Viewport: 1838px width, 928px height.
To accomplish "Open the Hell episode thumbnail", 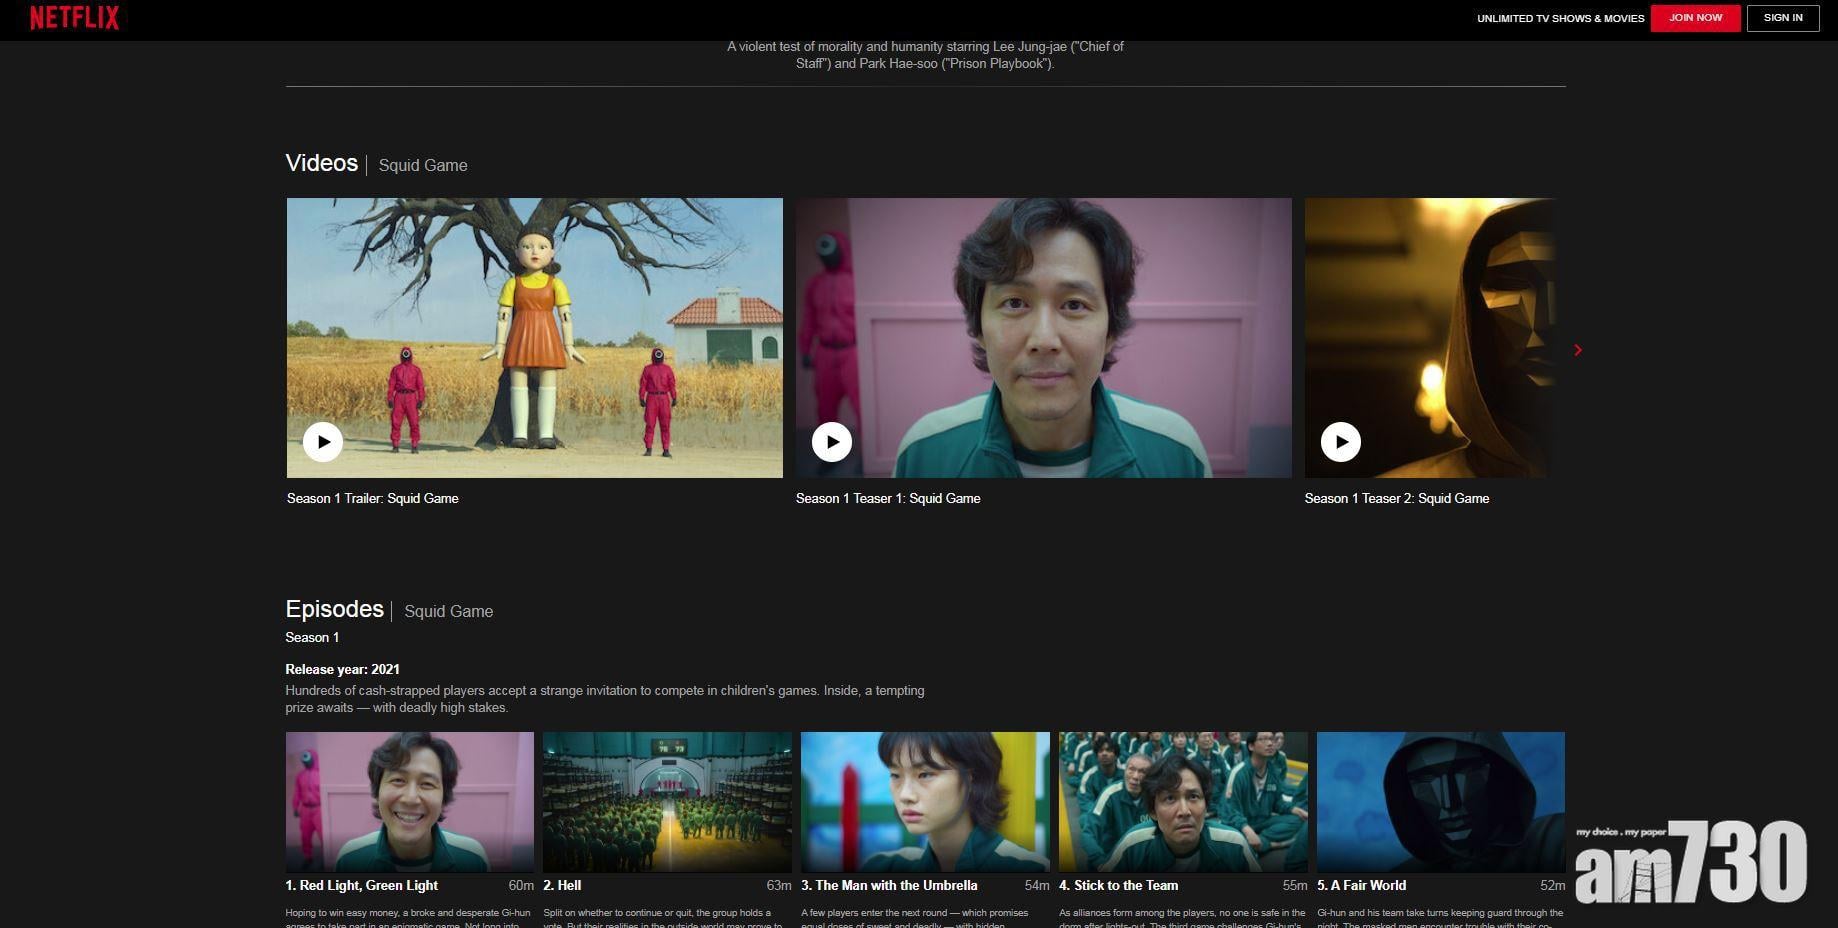I will pos(667,802).
